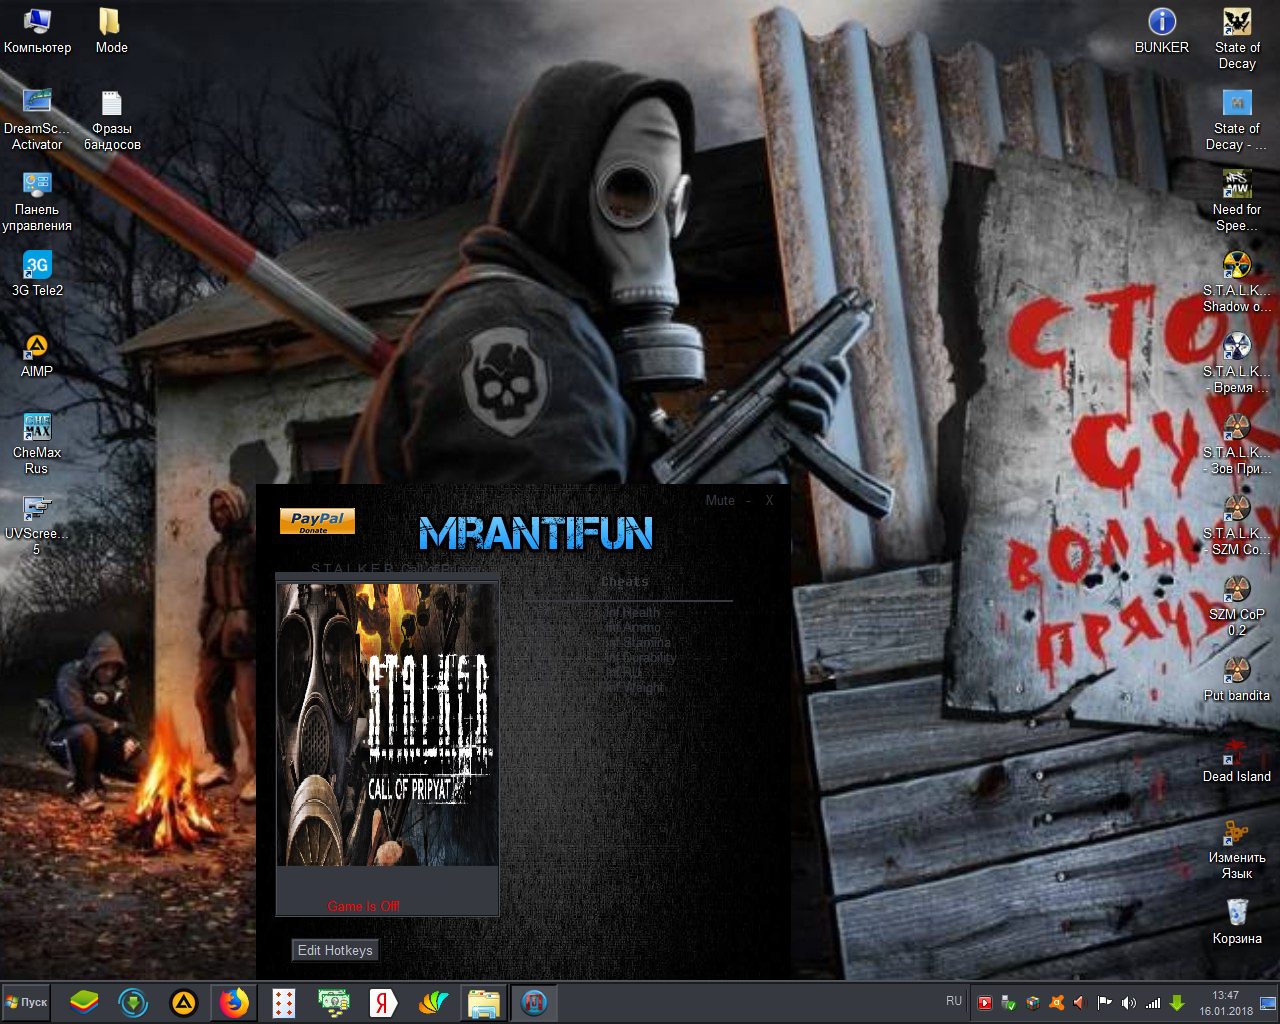This screenshot has height=1024, width=1280.
Task: Open the white system volume icon
Action: 1129,1003
